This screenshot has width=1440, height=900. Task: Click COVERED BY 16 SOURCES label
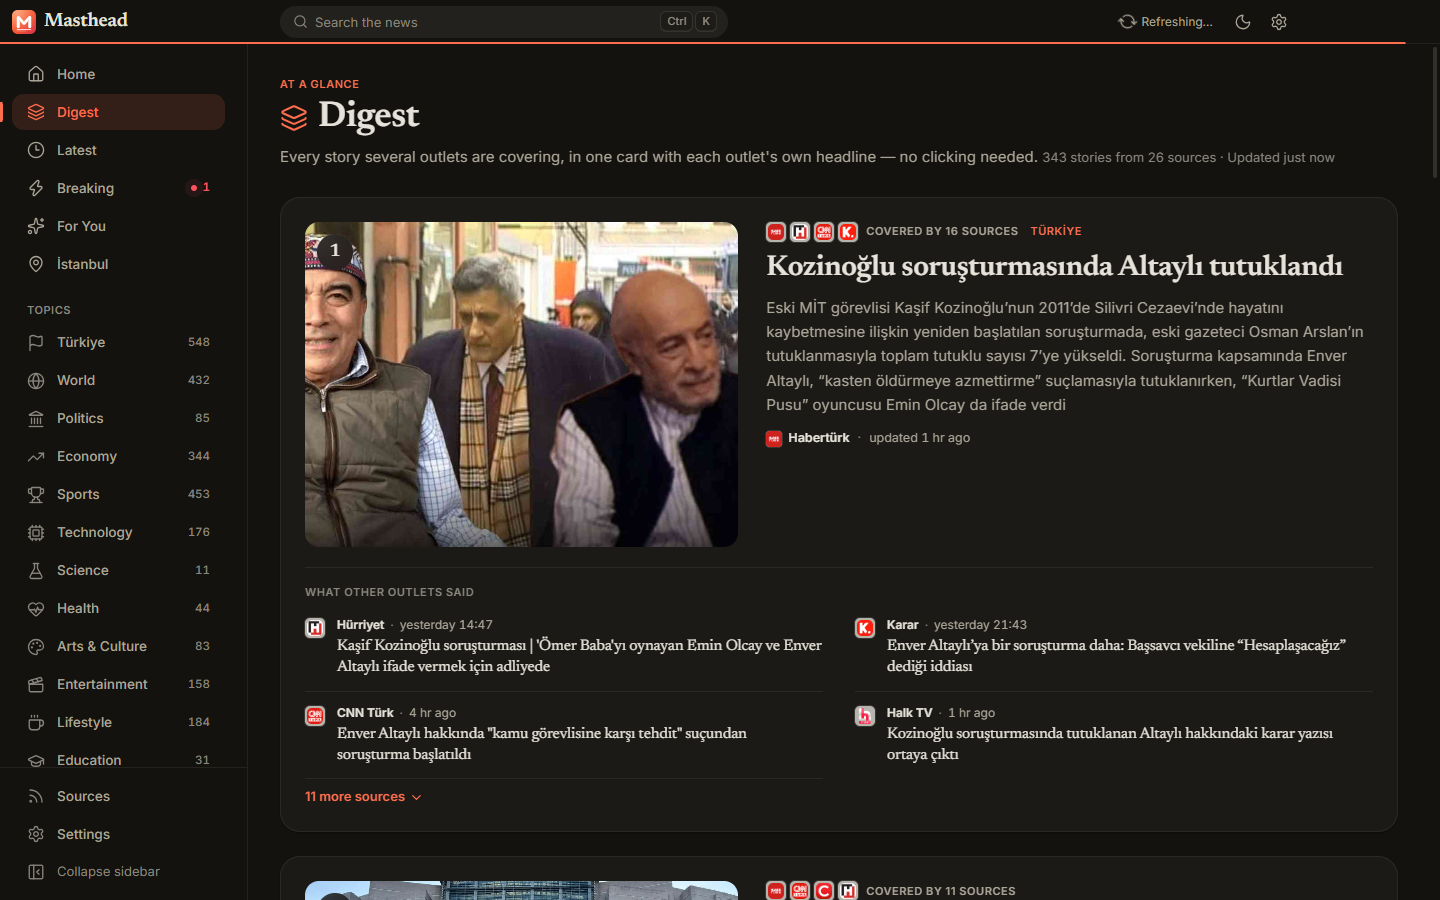pyautogui.click(x=942, y=231)
